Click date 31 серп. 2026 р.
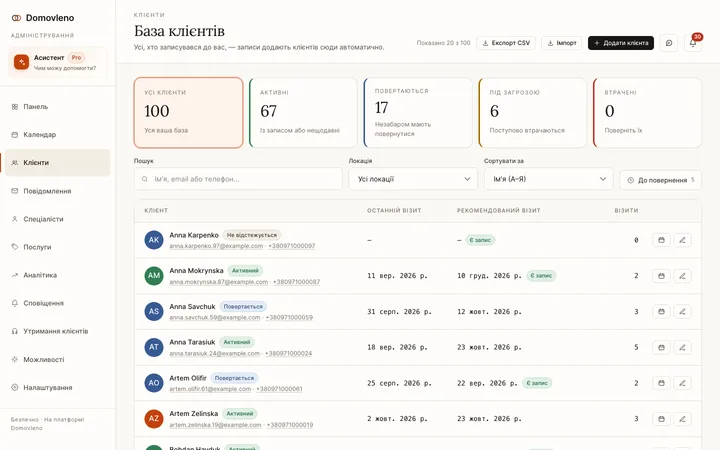The width and height of the screenshot is (720, 450). click(399, 312)
